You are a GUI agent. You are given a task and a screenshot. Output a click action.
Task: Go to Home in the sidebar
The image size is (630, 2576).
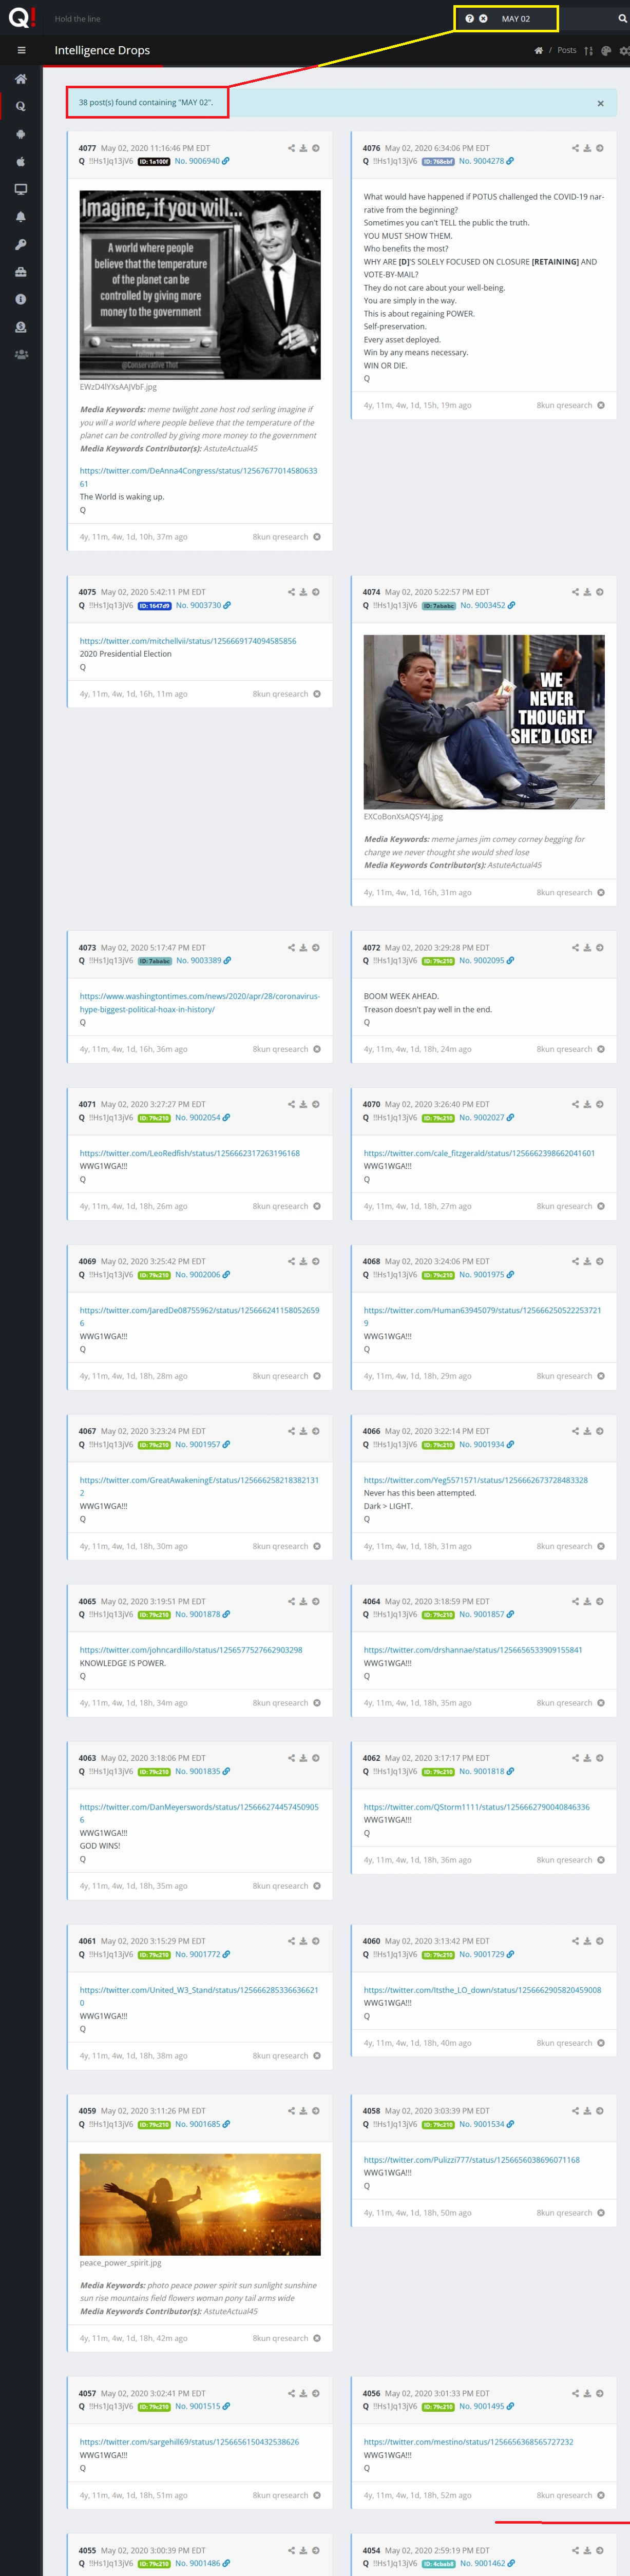click(21, 78)
